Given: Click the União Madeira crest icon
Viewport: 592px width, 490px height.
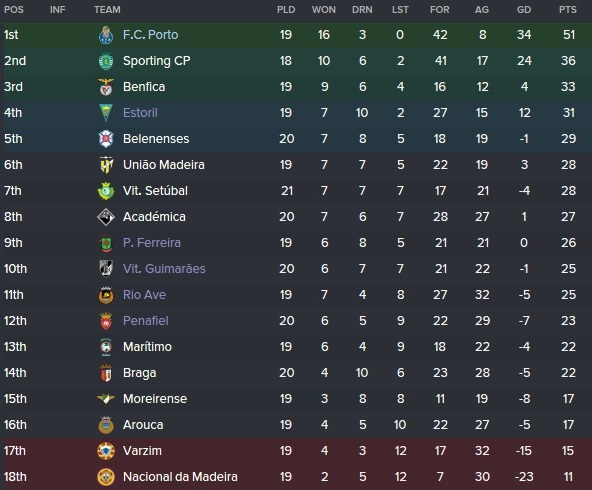Looking at the screenshot, I should [x=106, y=165].
